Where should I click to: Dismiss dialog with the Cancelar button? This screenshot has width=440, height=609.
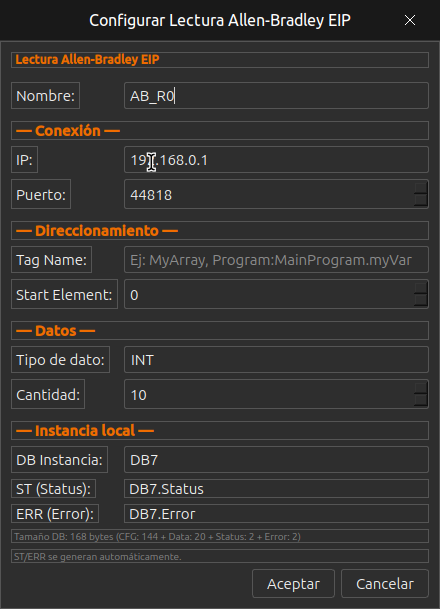click(x=385, y=584)
